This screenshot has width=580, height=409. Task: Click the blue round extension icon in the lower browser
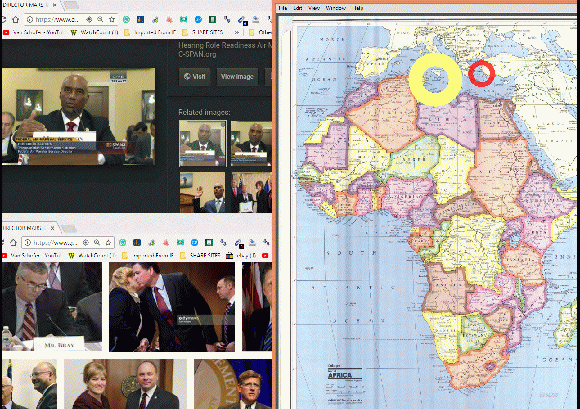point(195,243)
